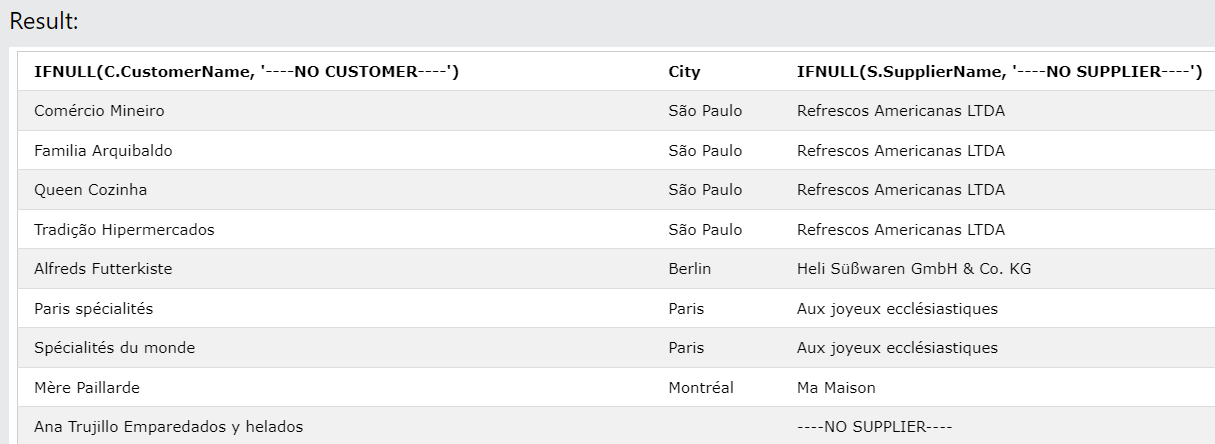This screenshot has width=1215, height=444.
Task: Click the "----NO SUPPLIER----" cell
Action: 875,427
